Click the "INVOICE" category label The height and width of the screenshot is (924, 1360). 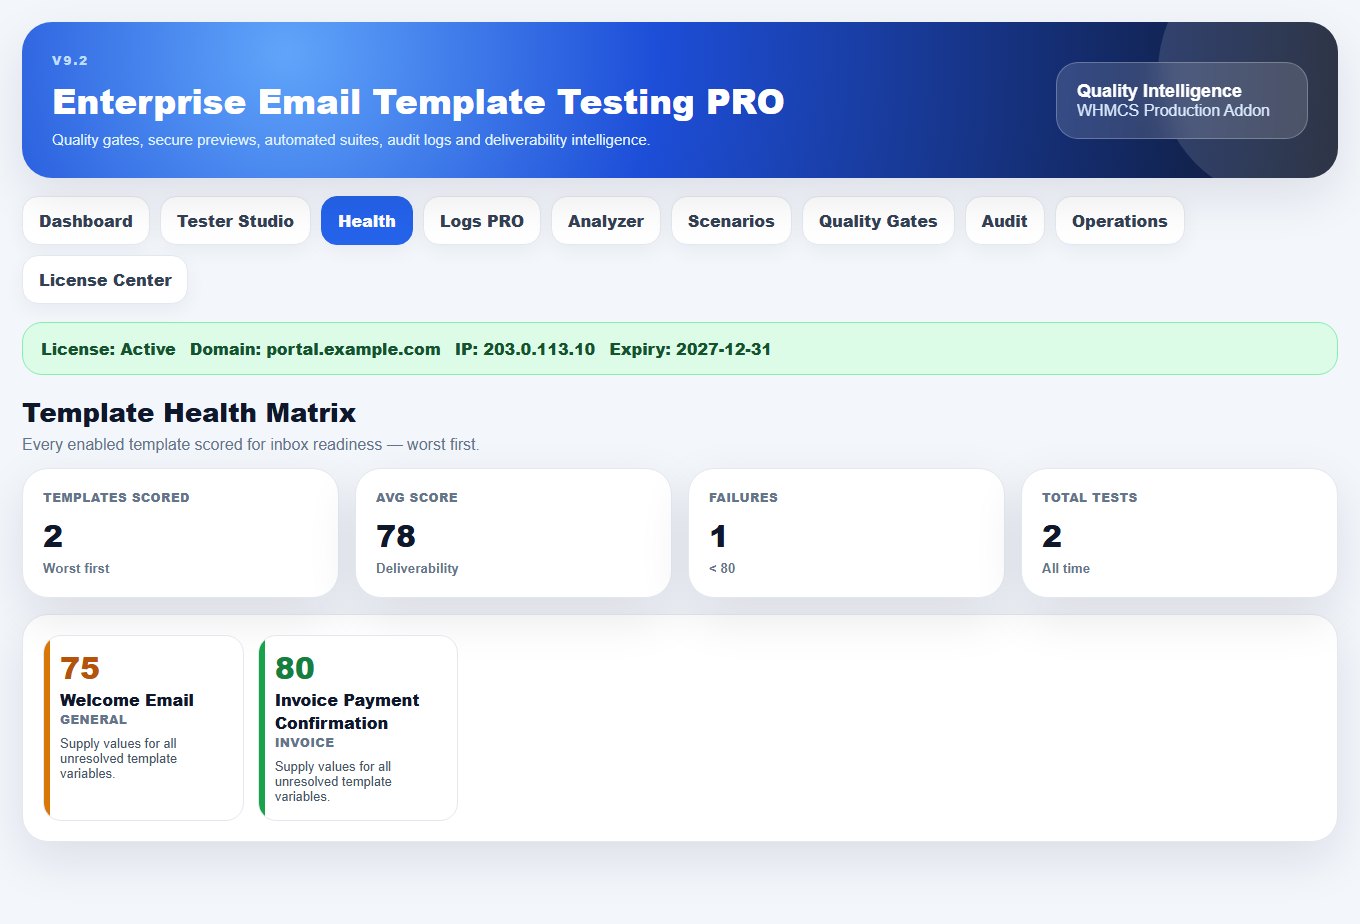[x=305, y=743]
